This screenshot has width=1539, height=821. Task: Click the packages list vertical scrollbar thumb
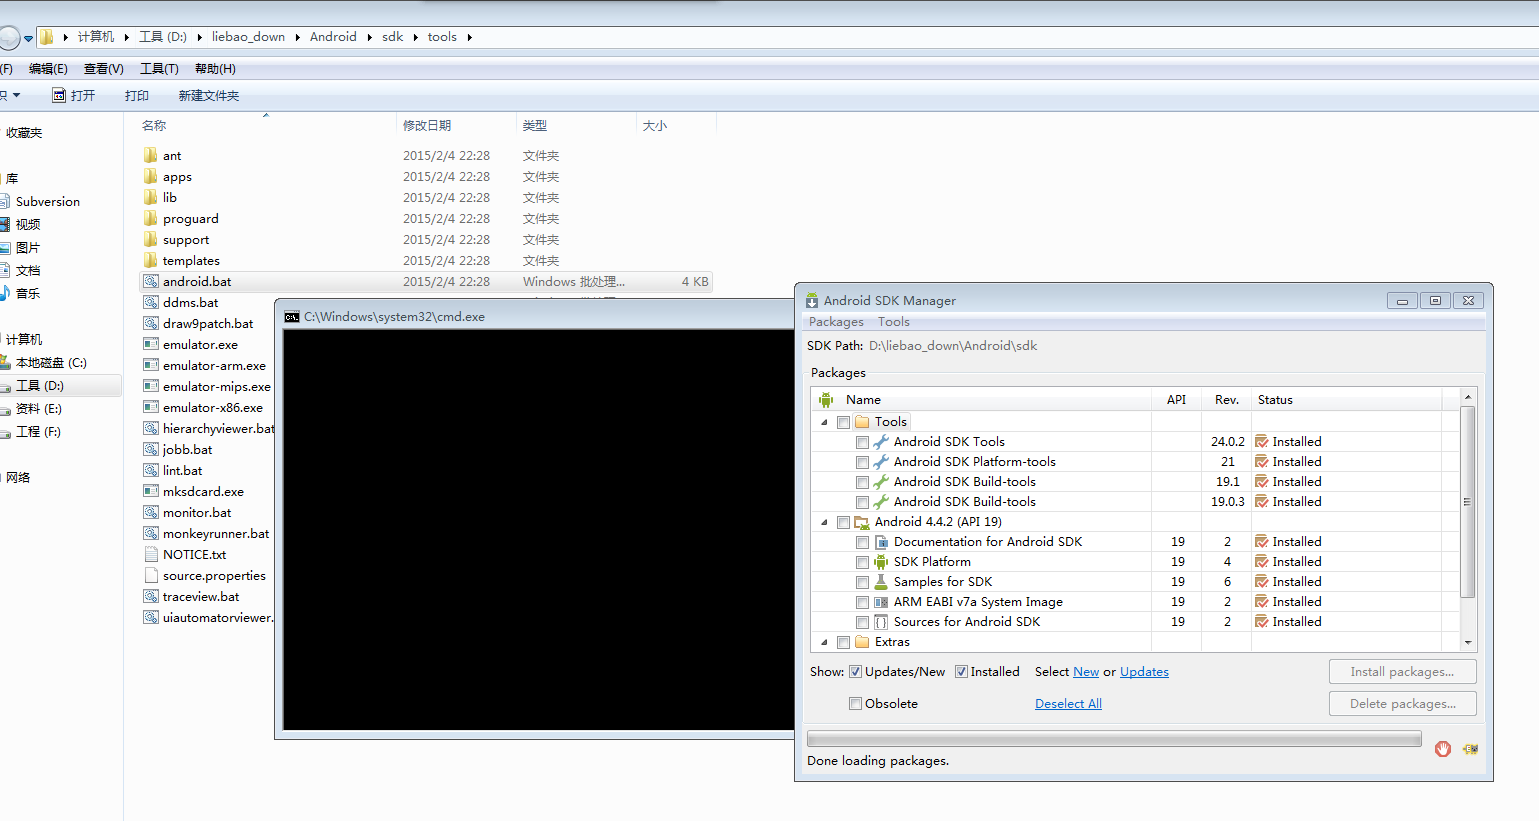point(1468,502)
